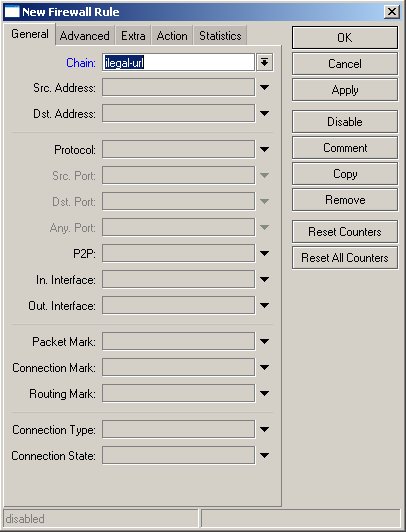Expand the Packet Mark arrow
The width and height of the screenshot is (406, 532).
[265, 341]
